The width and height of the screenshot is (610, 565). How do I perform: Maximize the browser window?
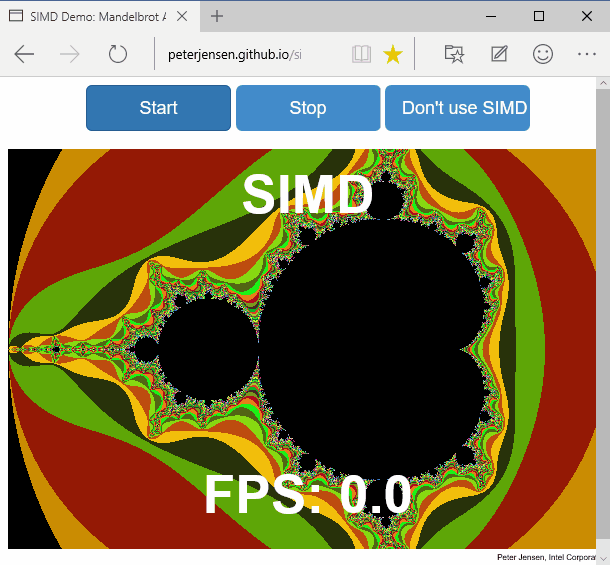(x=539, y=16)
